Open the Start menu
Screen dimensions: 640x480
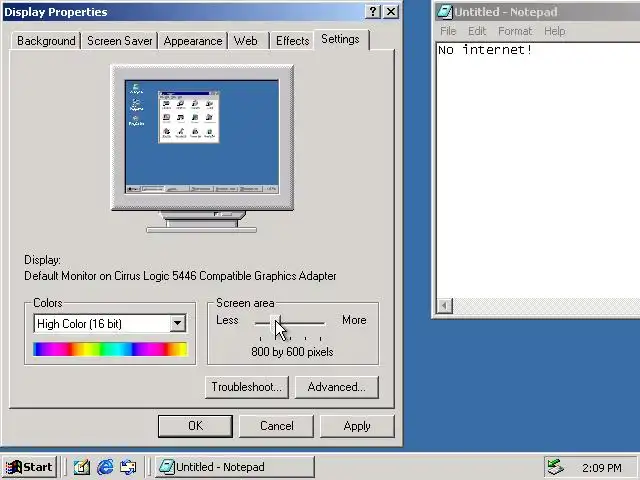tap(30, 467)
